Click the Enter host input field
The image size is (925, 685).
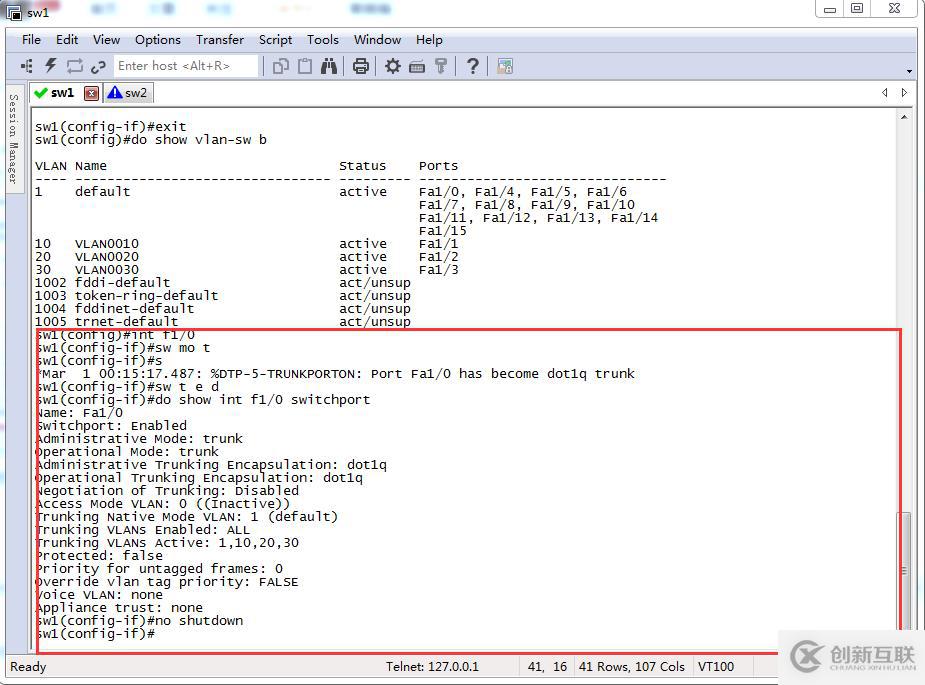(186, 66)
